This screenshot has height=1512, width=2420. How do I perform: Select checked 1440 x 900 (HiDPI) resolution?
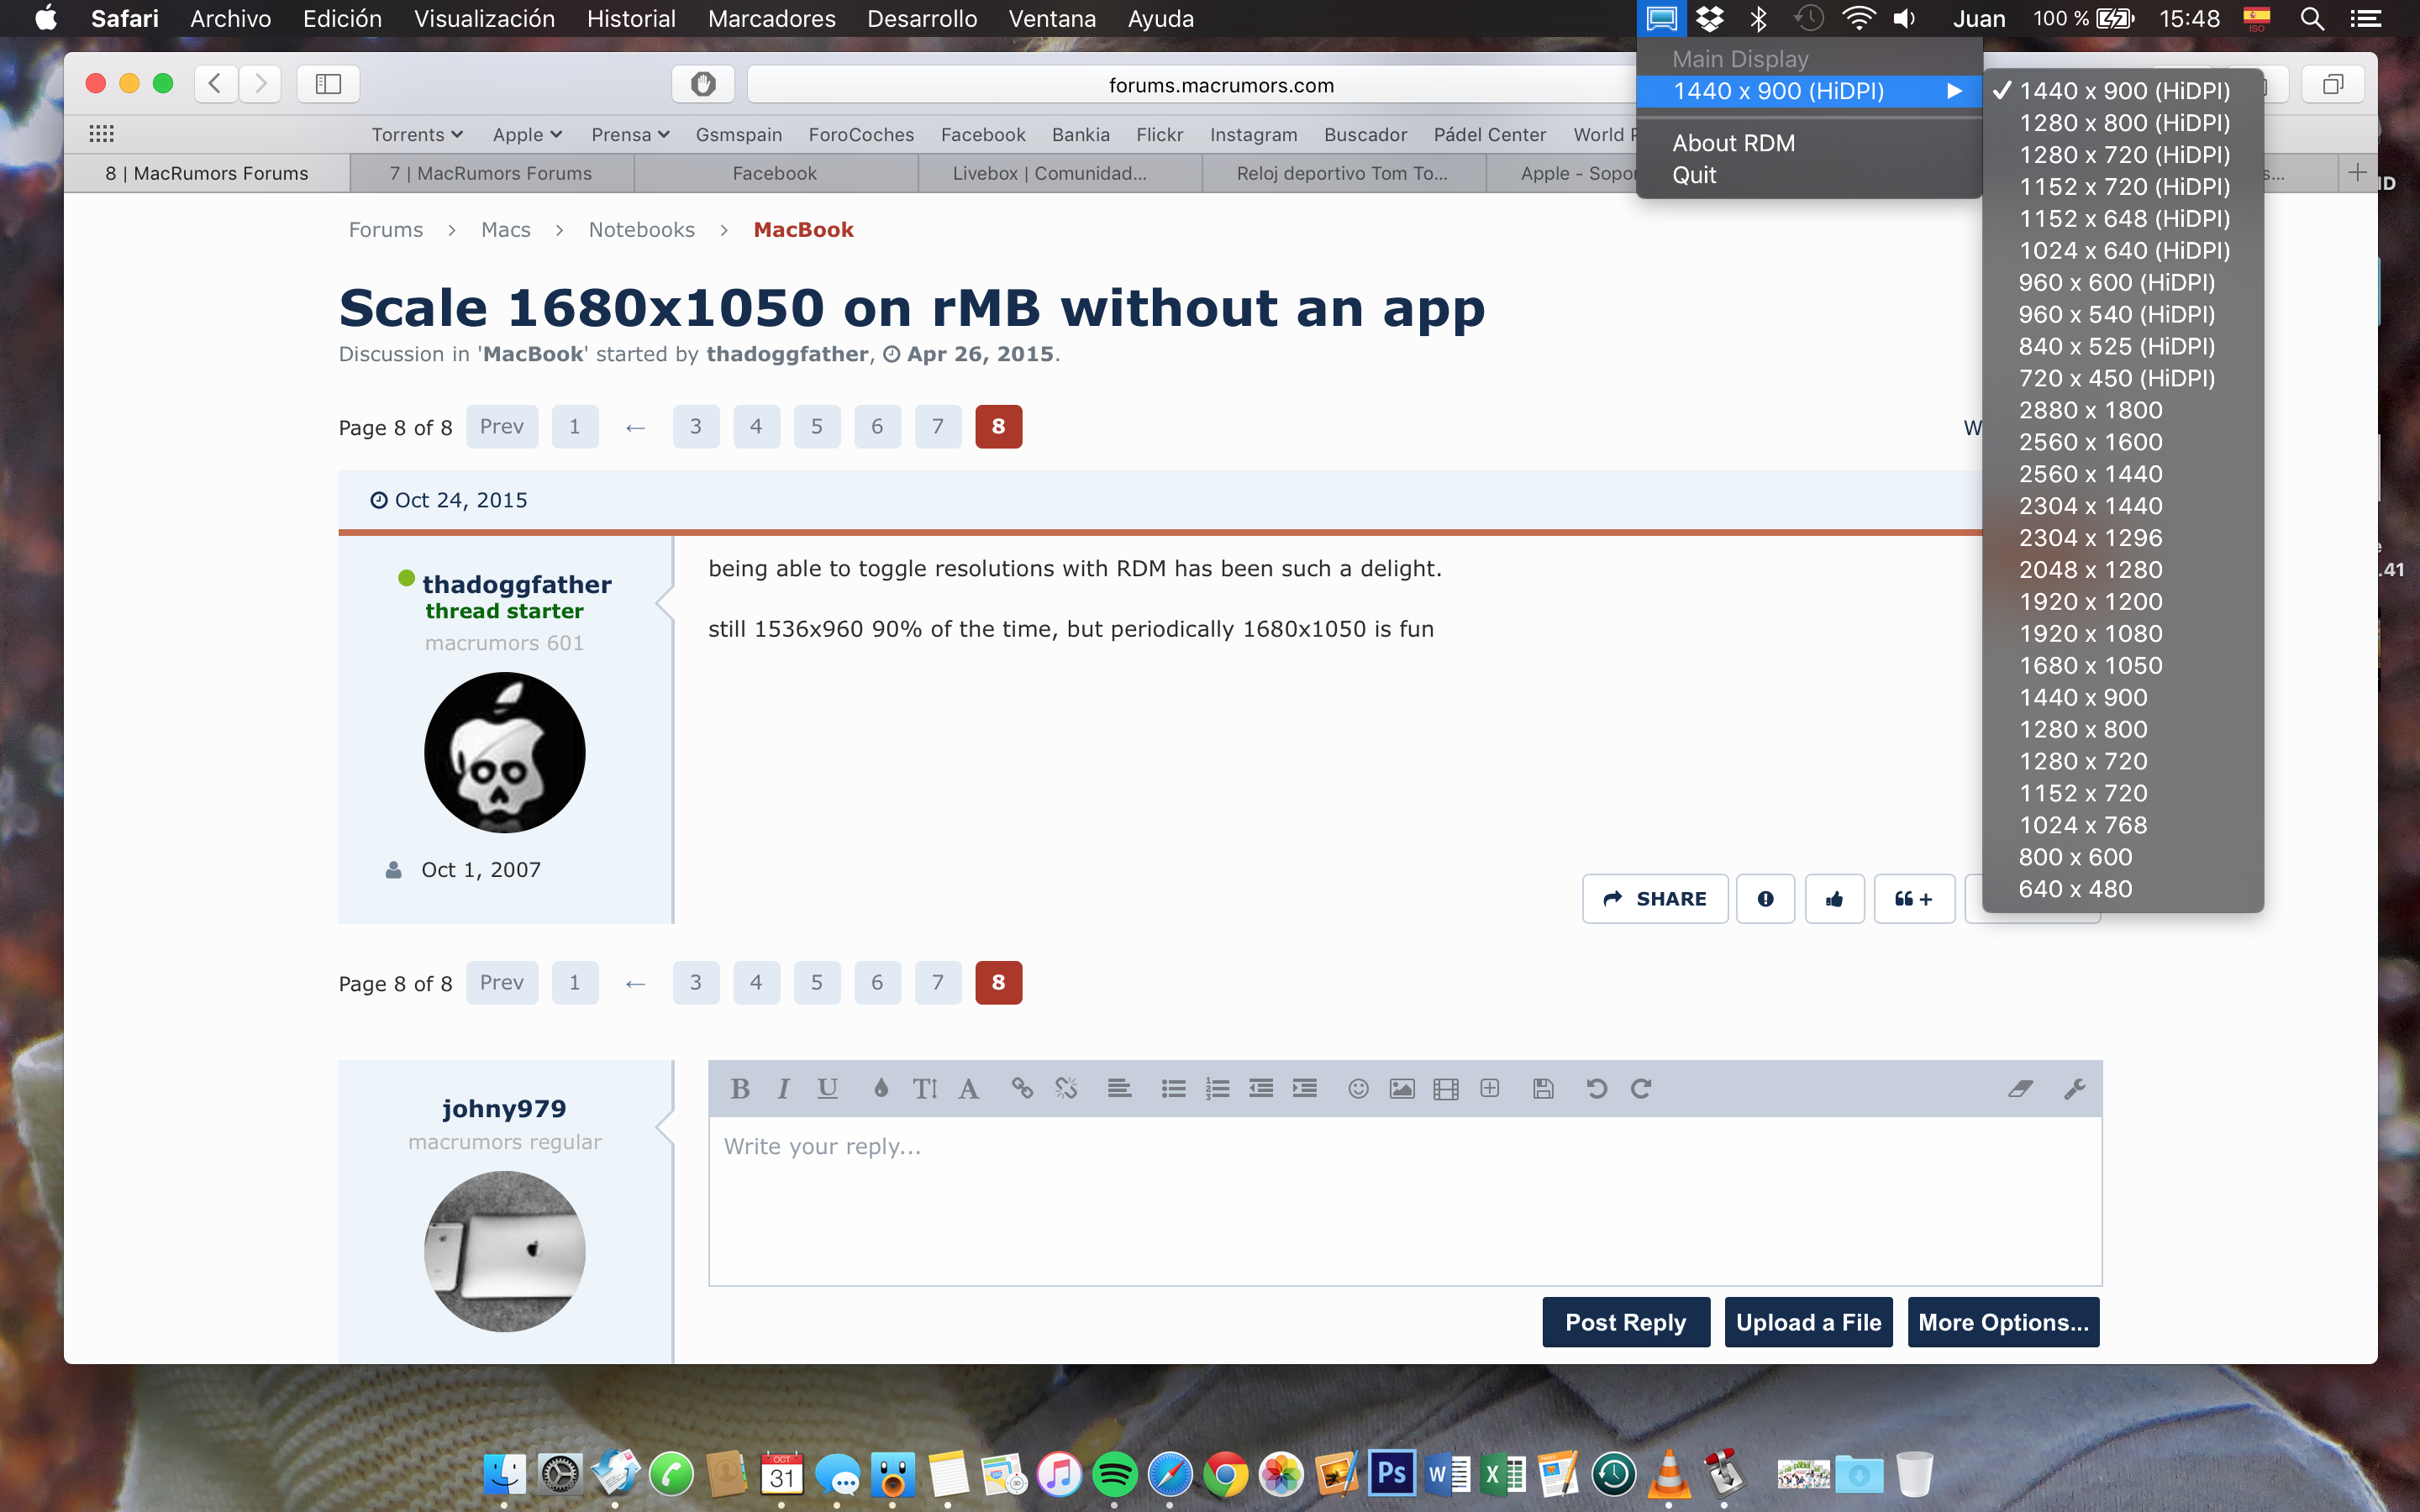point(2123,91)
